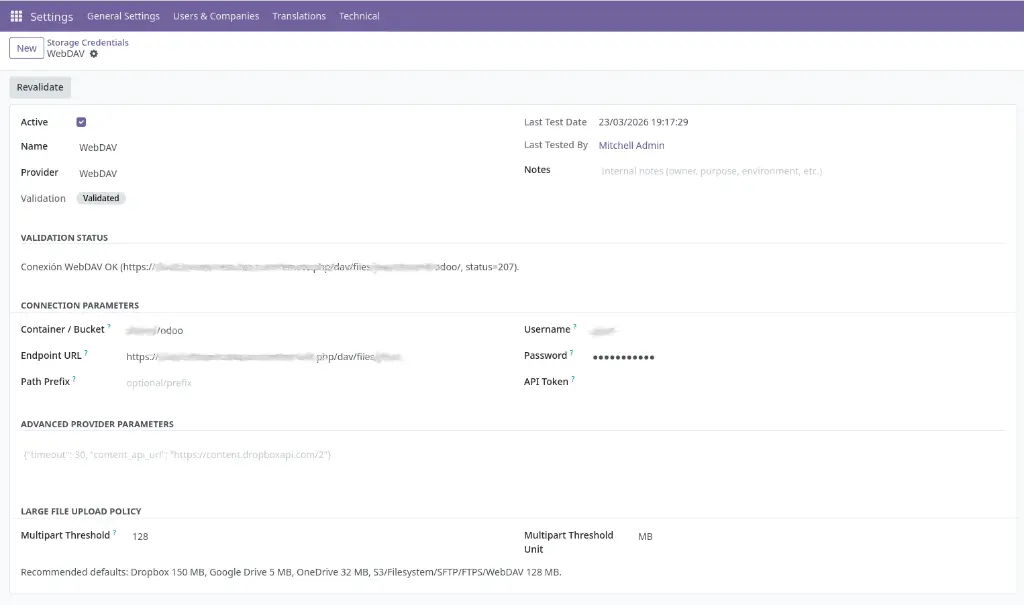1024x605 pixels.
Task: Click the gear icon next to WebDAV
Action: (x=94, y=54)
